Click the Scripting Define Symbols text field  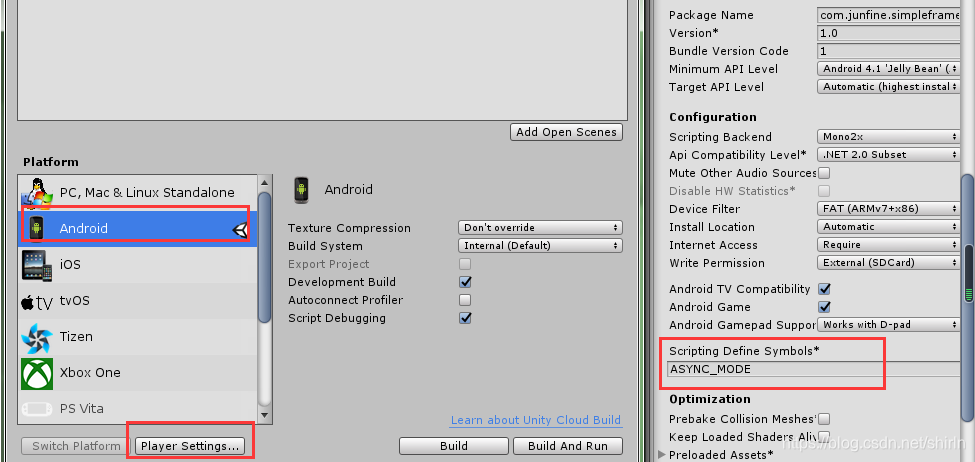point(815,369)
